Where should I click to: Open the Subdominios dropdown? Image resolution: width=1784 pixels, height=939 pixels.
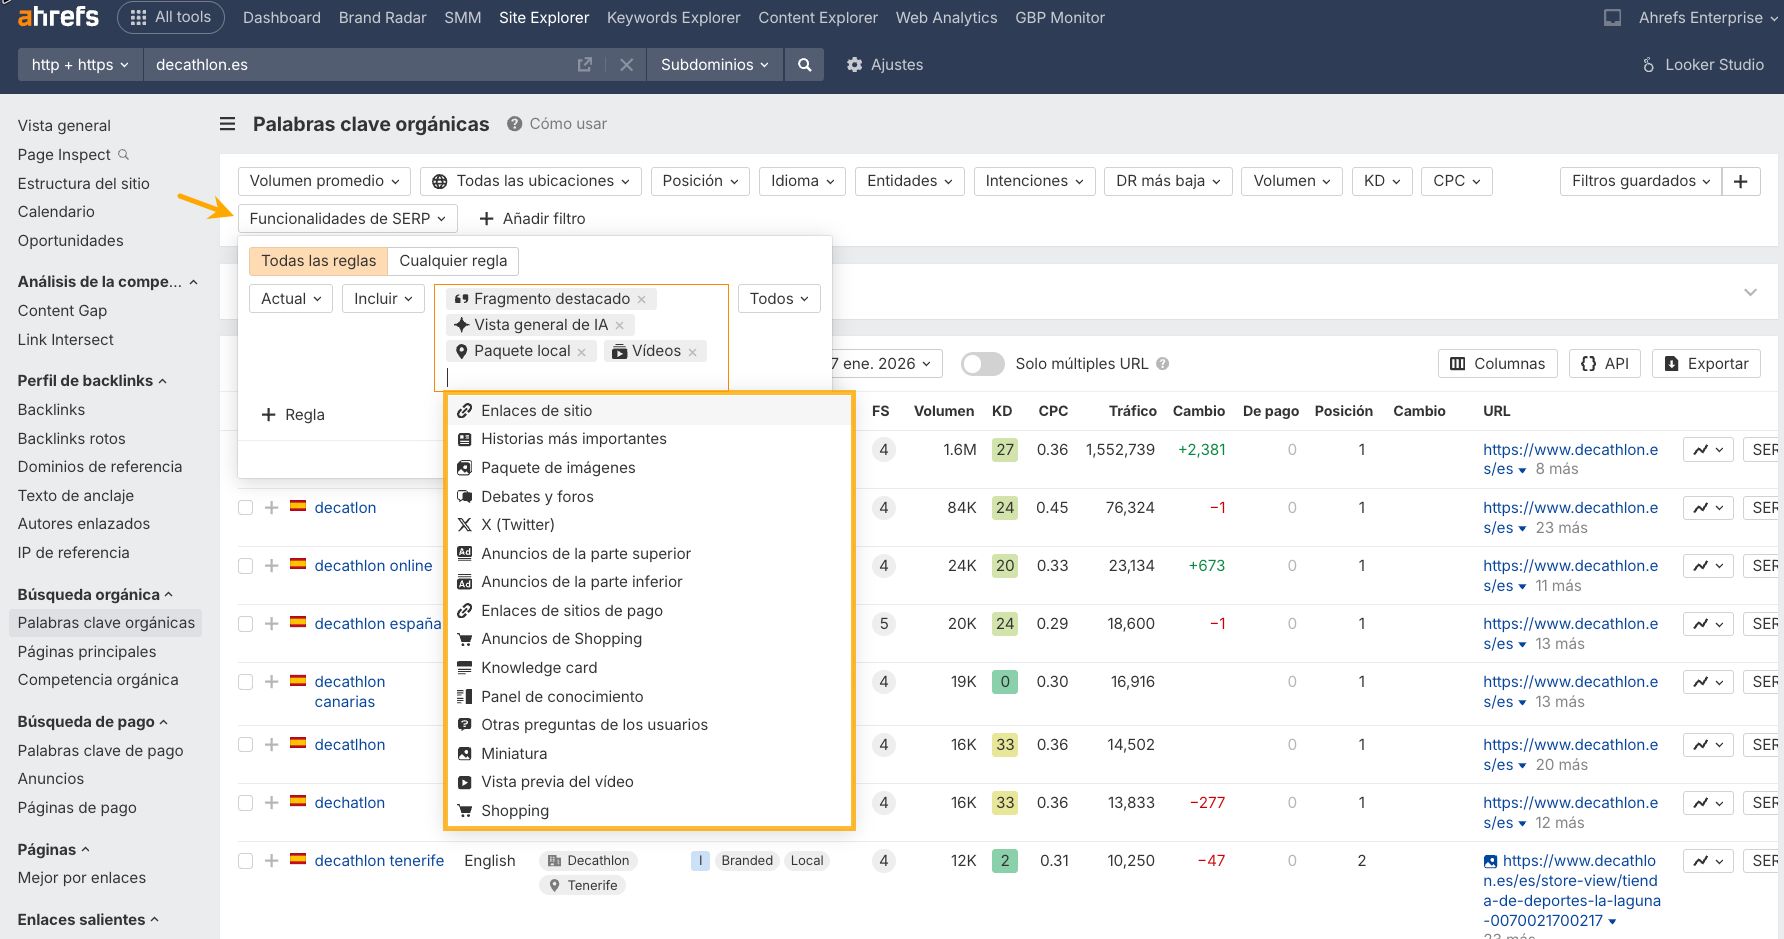click(714, 65)
